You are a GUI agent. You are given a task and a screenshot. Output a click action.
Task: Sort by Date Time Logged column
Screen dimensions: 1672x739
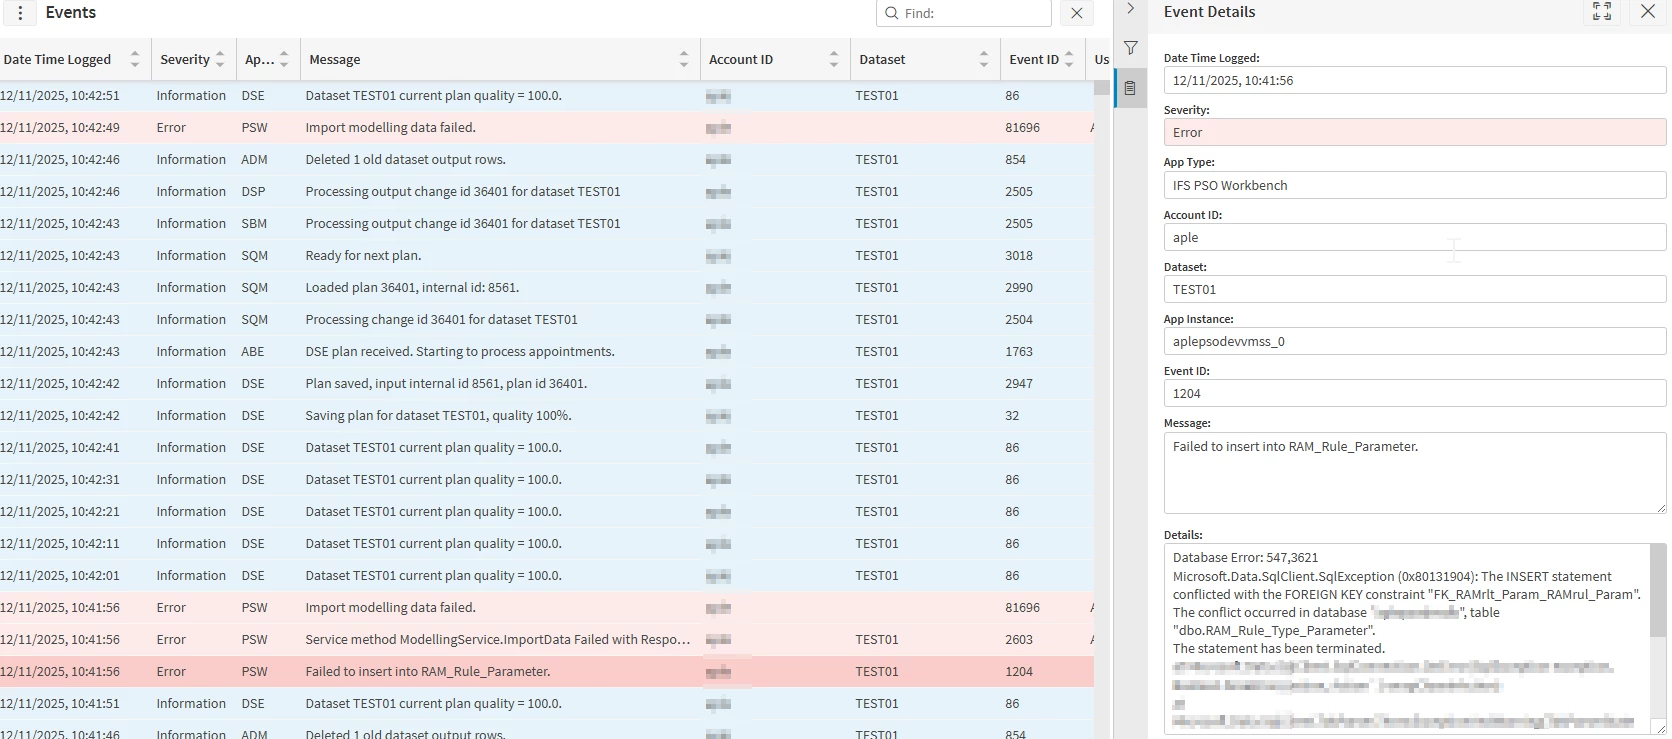tap(135, 60)
